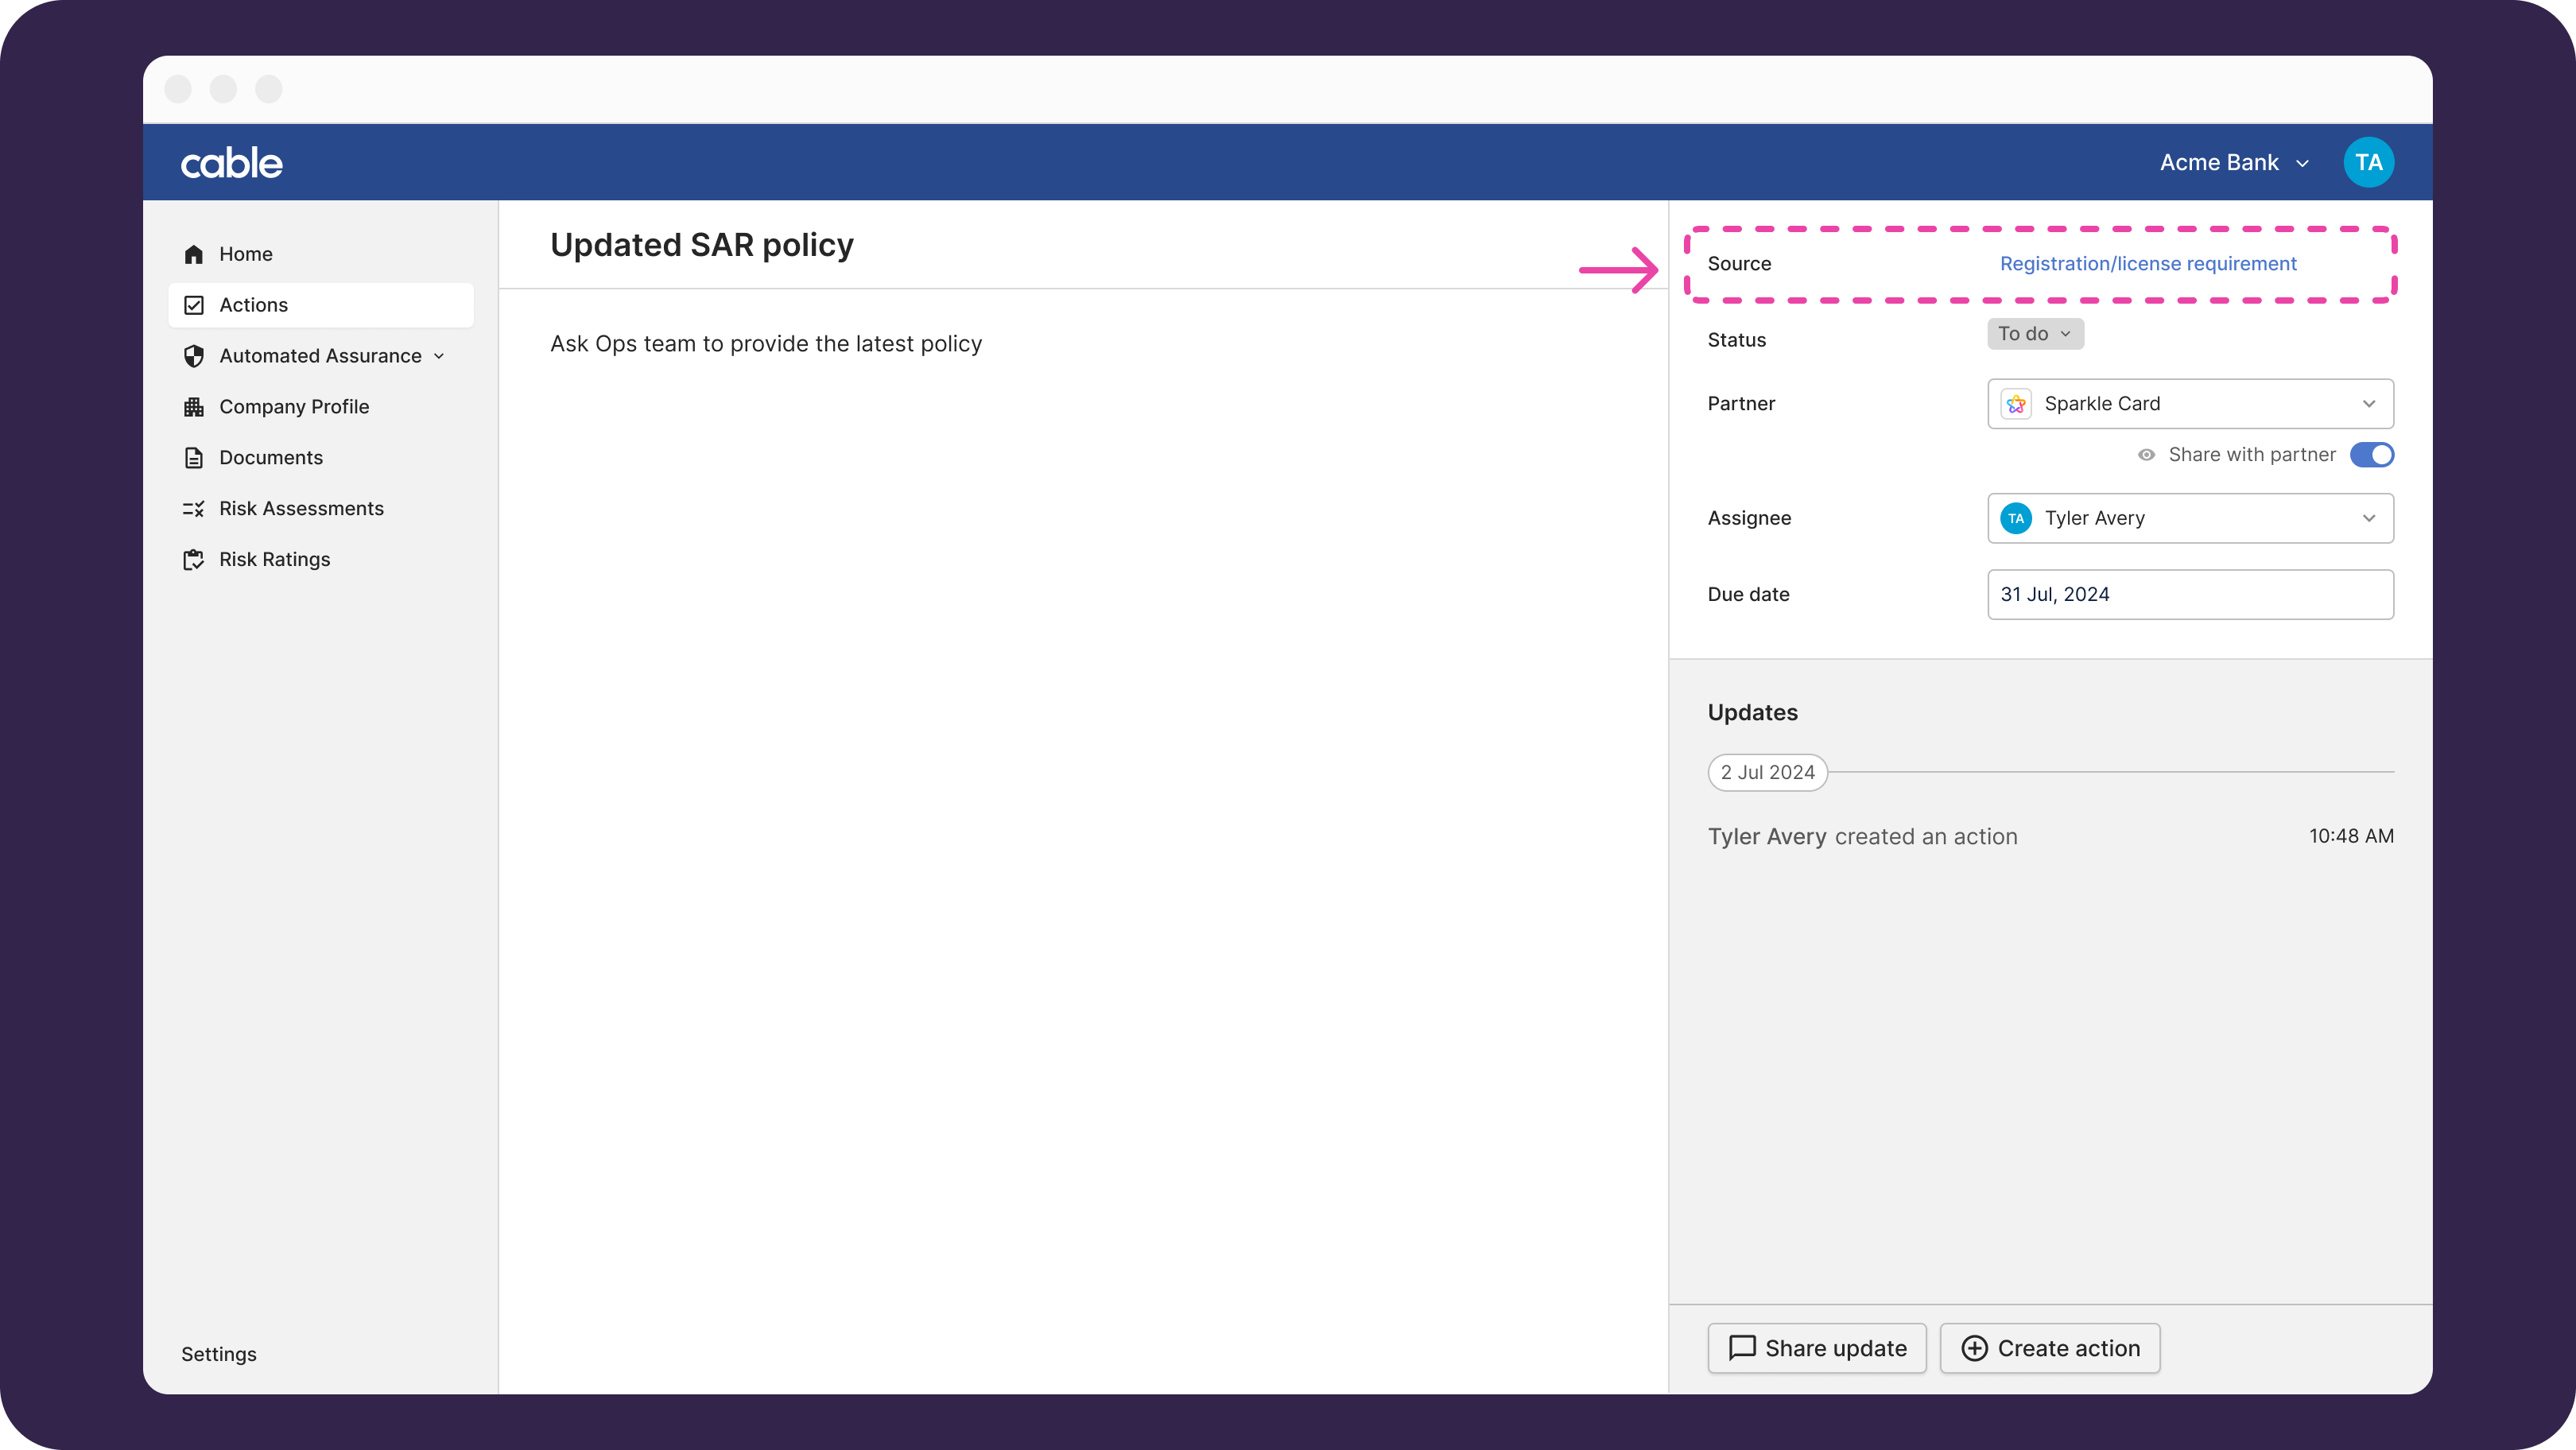This screenshot has width=2576, height=1450.
Task: Open Settings in the sidebar
Action: click(x=219, y=1354)
